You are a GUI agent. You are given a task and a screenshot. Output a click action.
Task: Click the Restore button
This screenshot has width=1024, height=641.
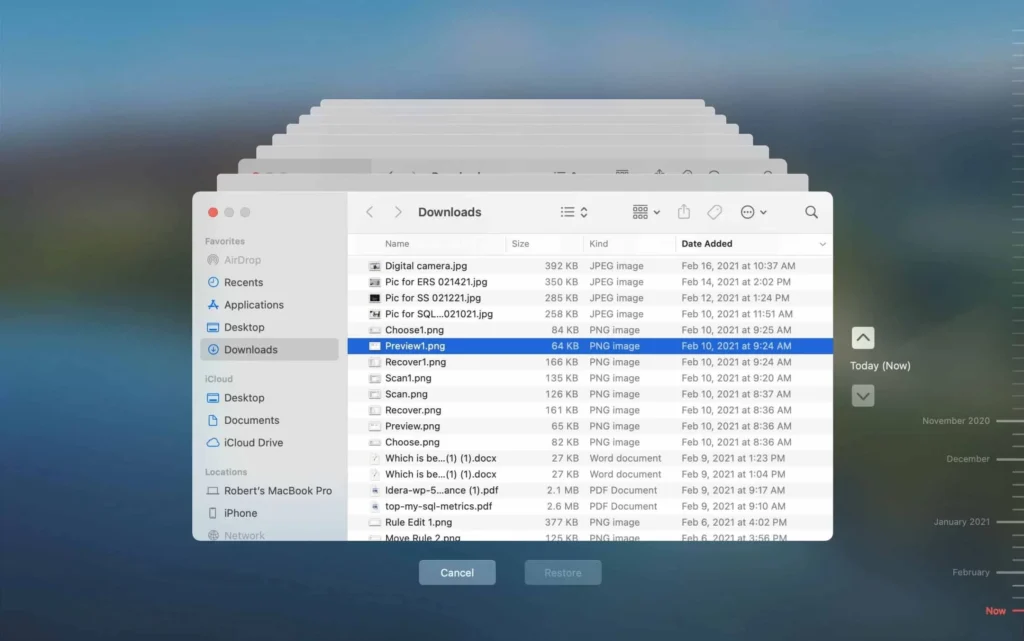point(563,572)
